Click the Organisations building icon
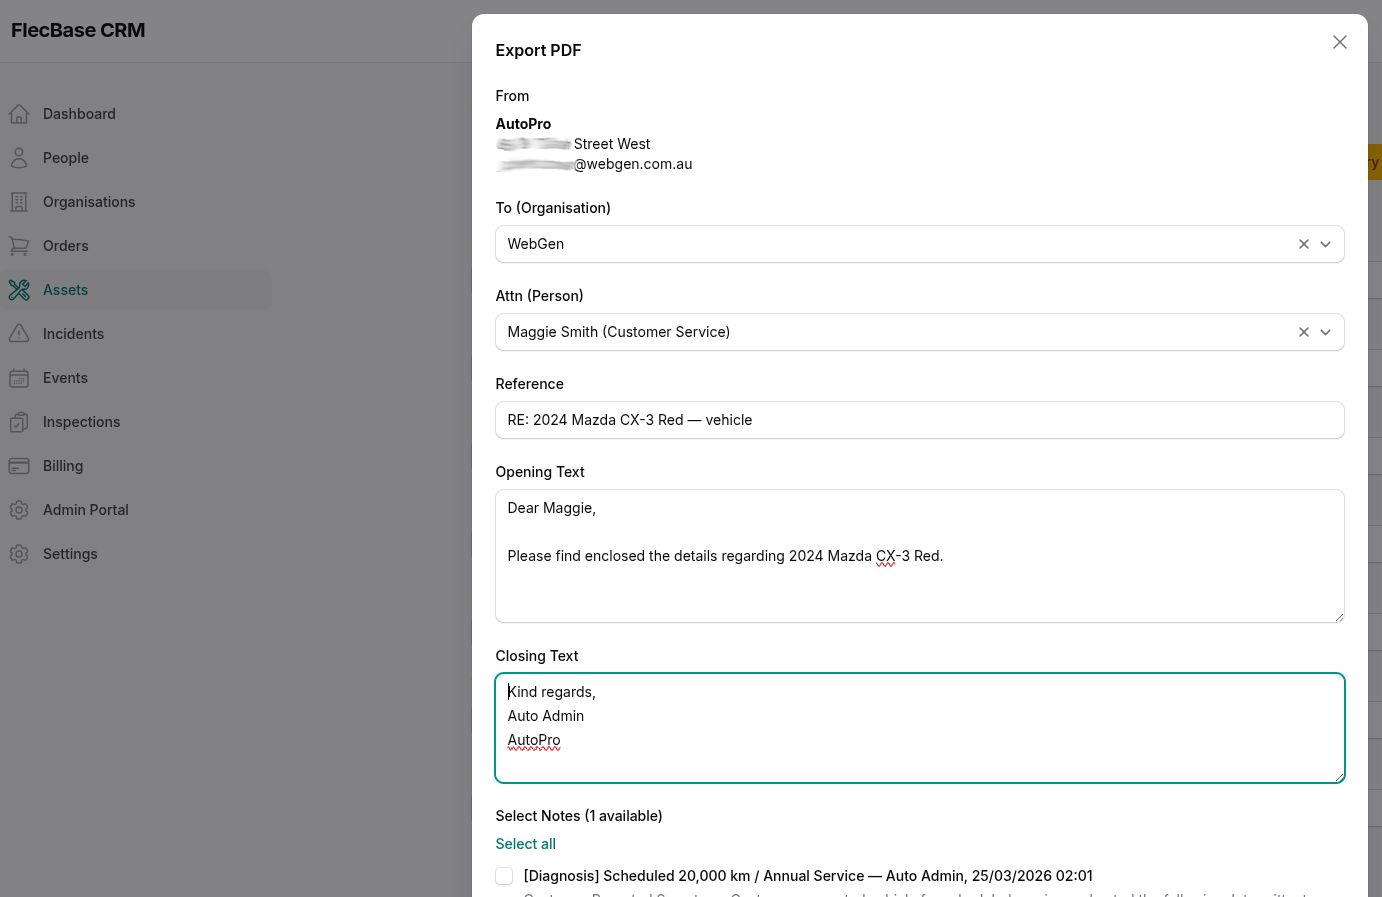Viewport: 1382px width, 897px height. (x=19, y=202)
